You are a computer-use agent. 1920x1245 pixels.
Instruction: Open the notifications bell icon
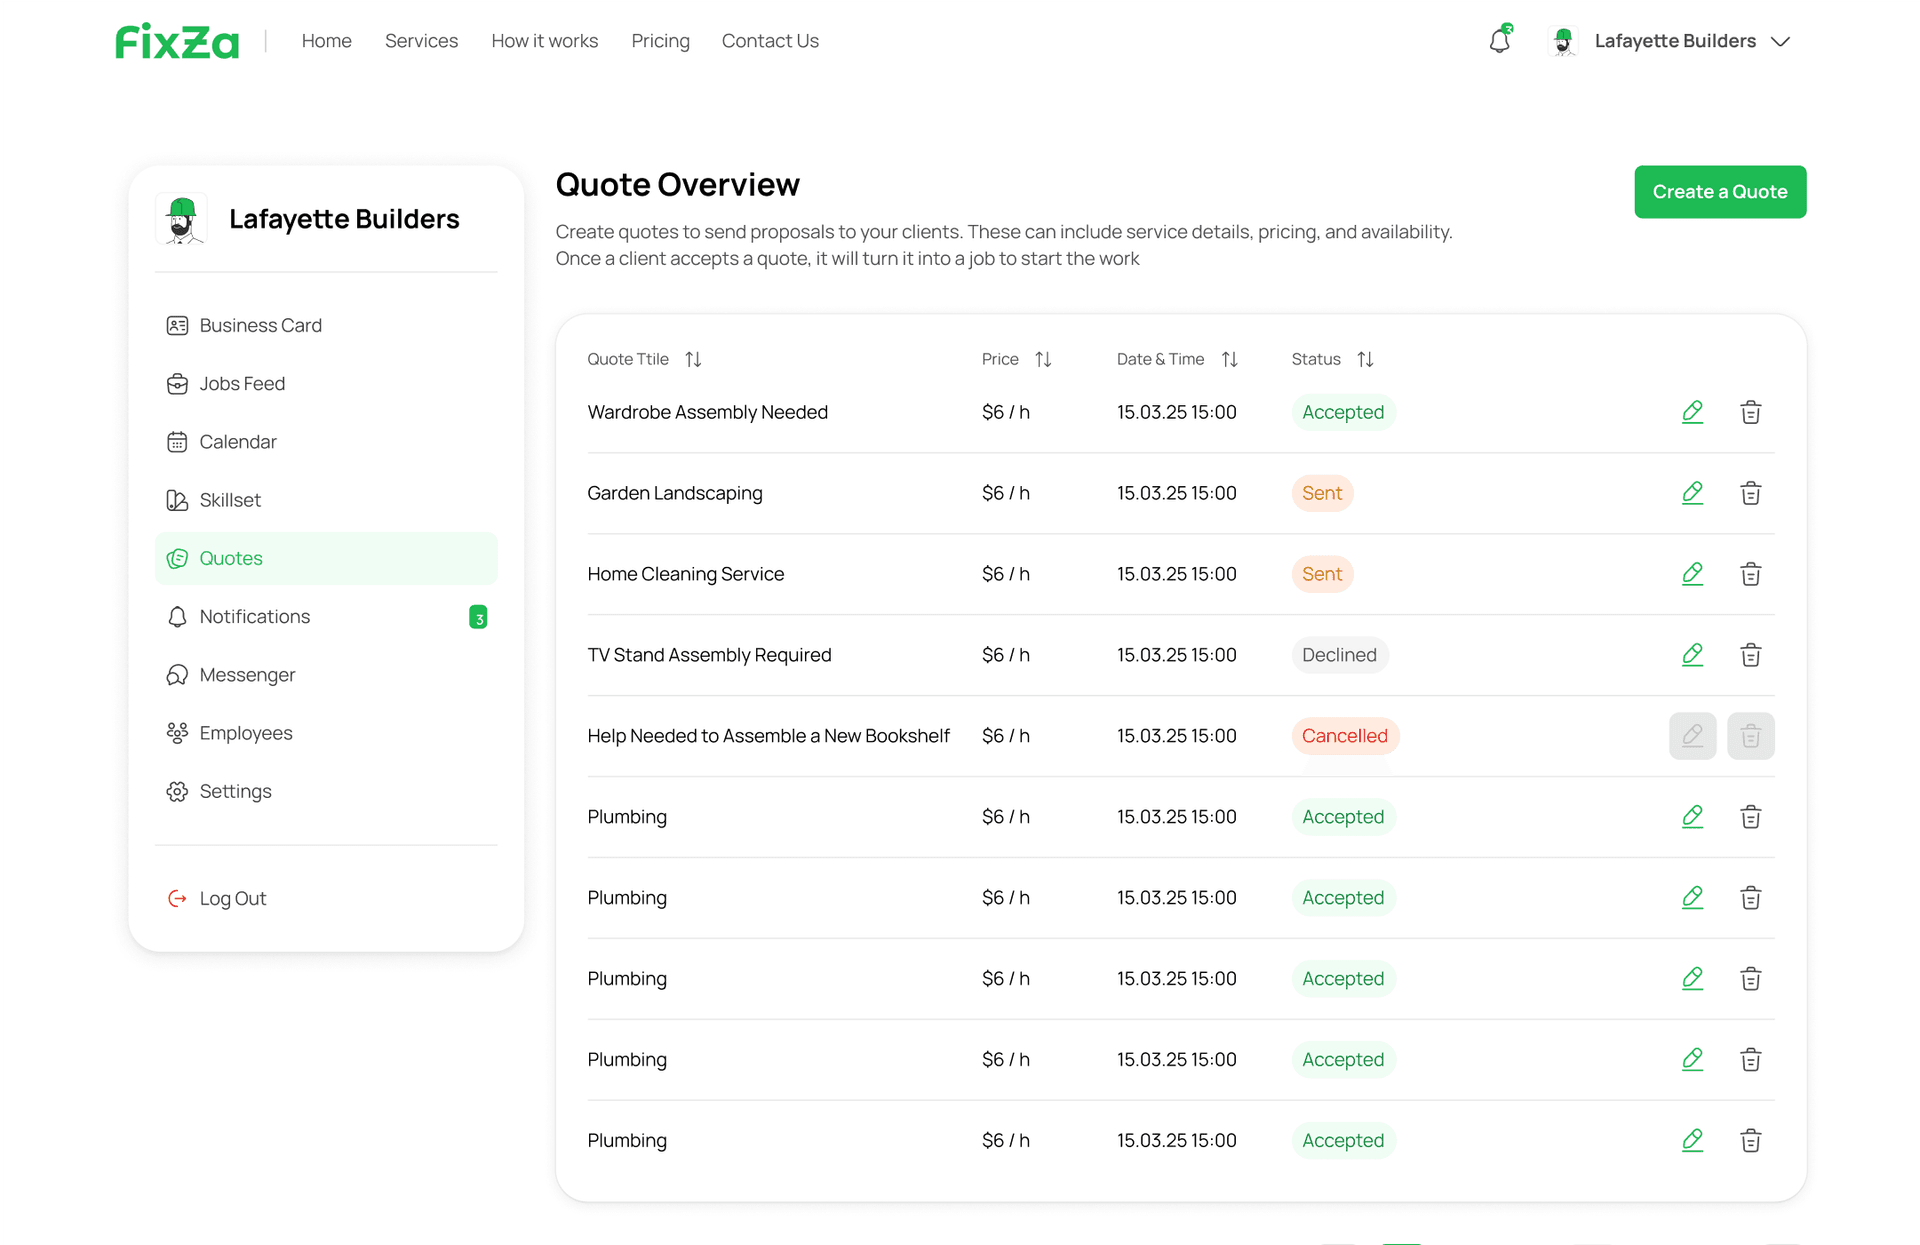pyautogui.click(x=1499, y=40)
